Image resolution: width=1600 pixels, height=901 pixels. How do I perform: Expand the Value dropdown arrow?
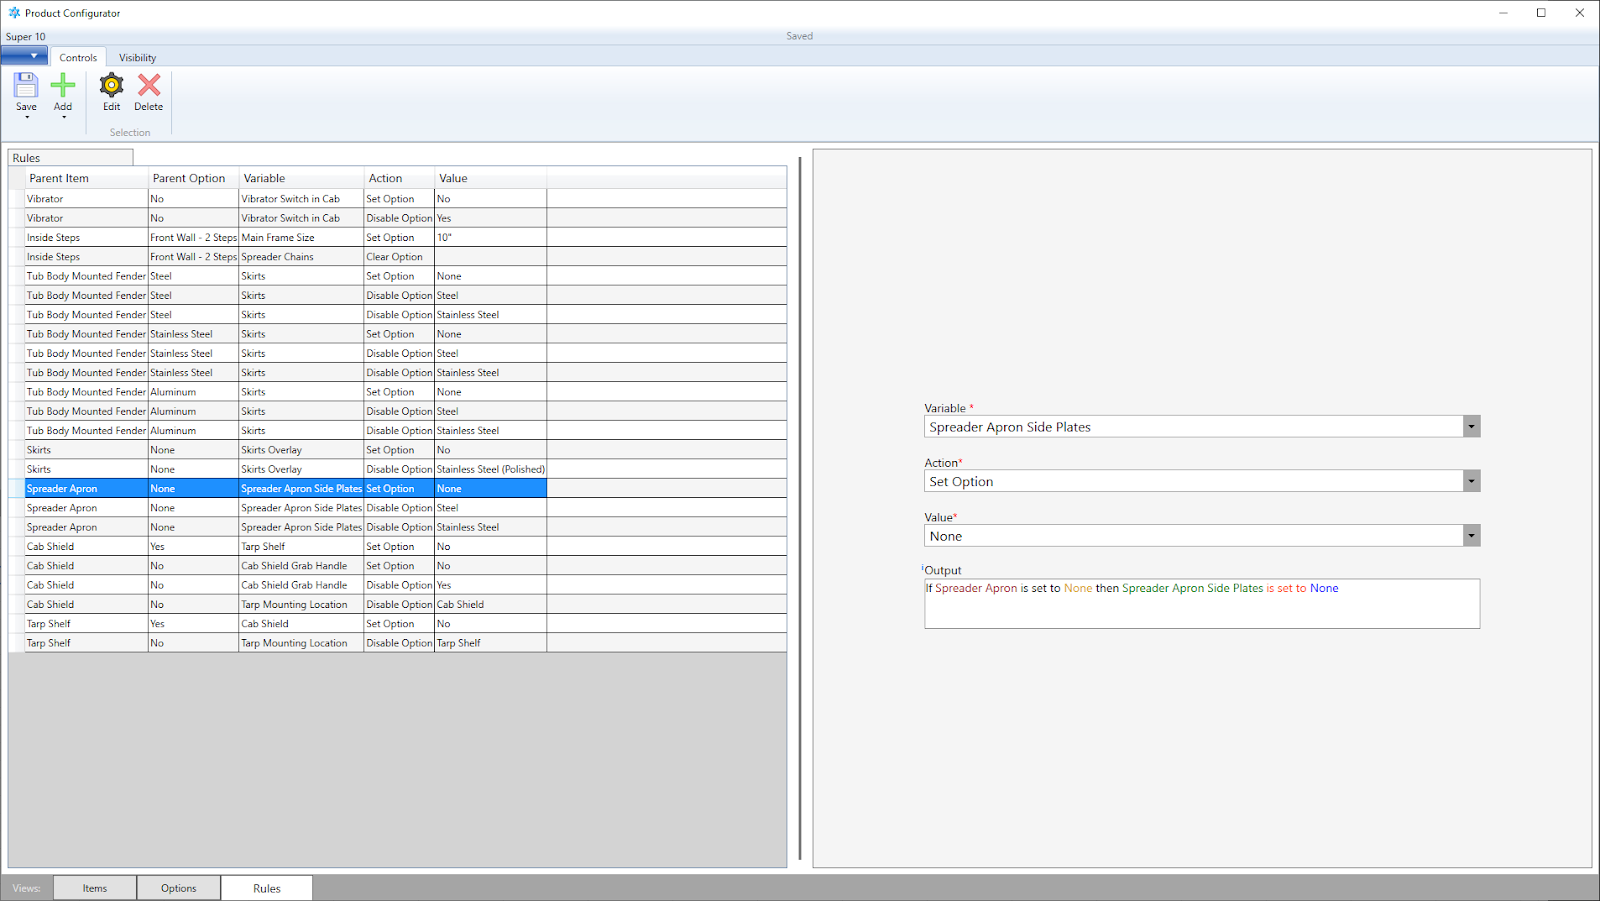[1471, 537]
